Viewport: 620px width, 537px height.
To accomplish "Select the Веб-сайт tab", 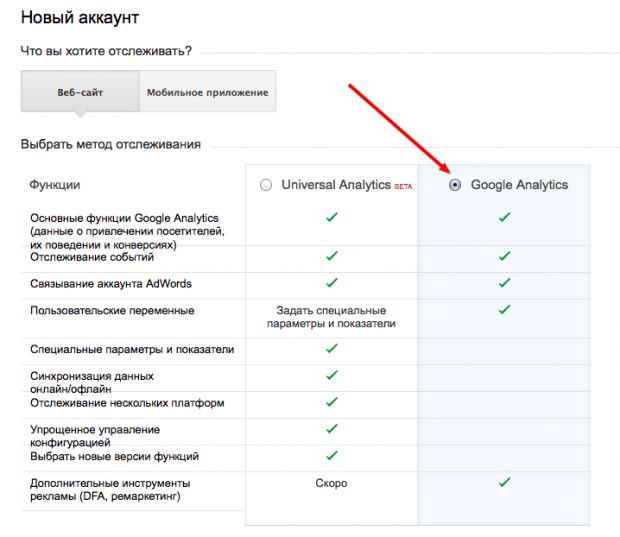I will [x=79, y=92].
